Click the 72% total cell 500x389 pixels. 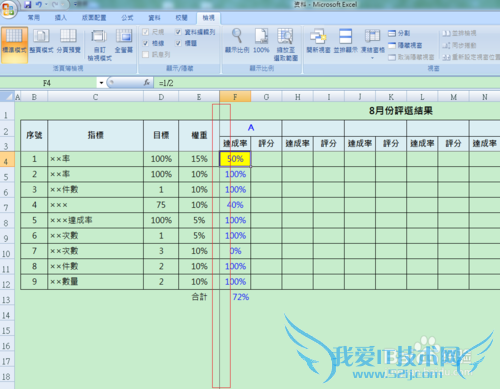coord(235,297)
